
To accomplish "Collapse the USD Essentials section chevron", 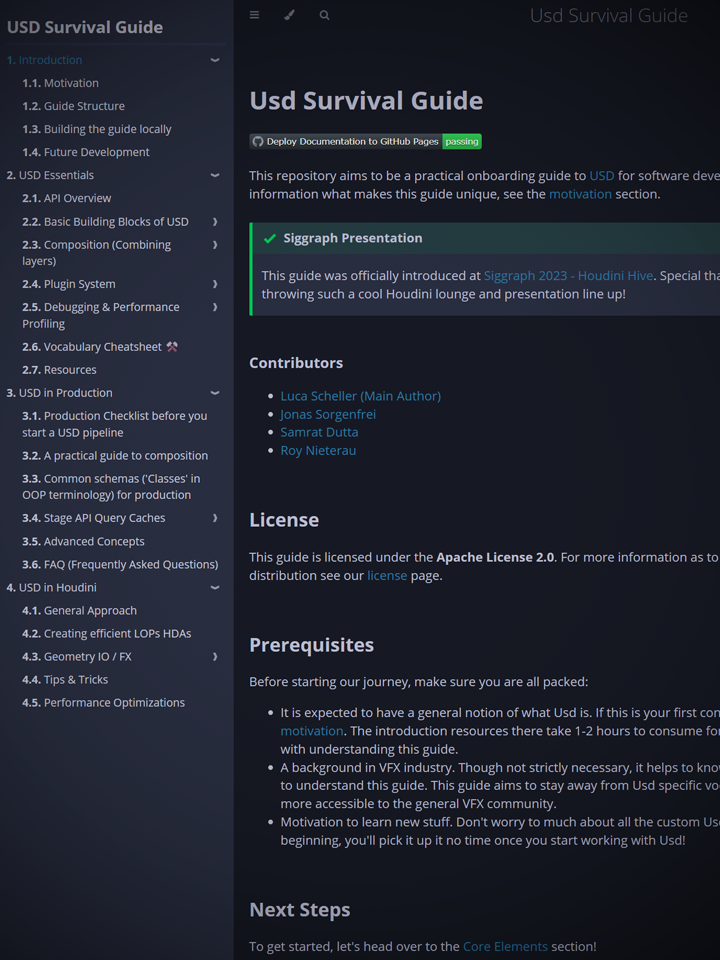I will (215, 175).
